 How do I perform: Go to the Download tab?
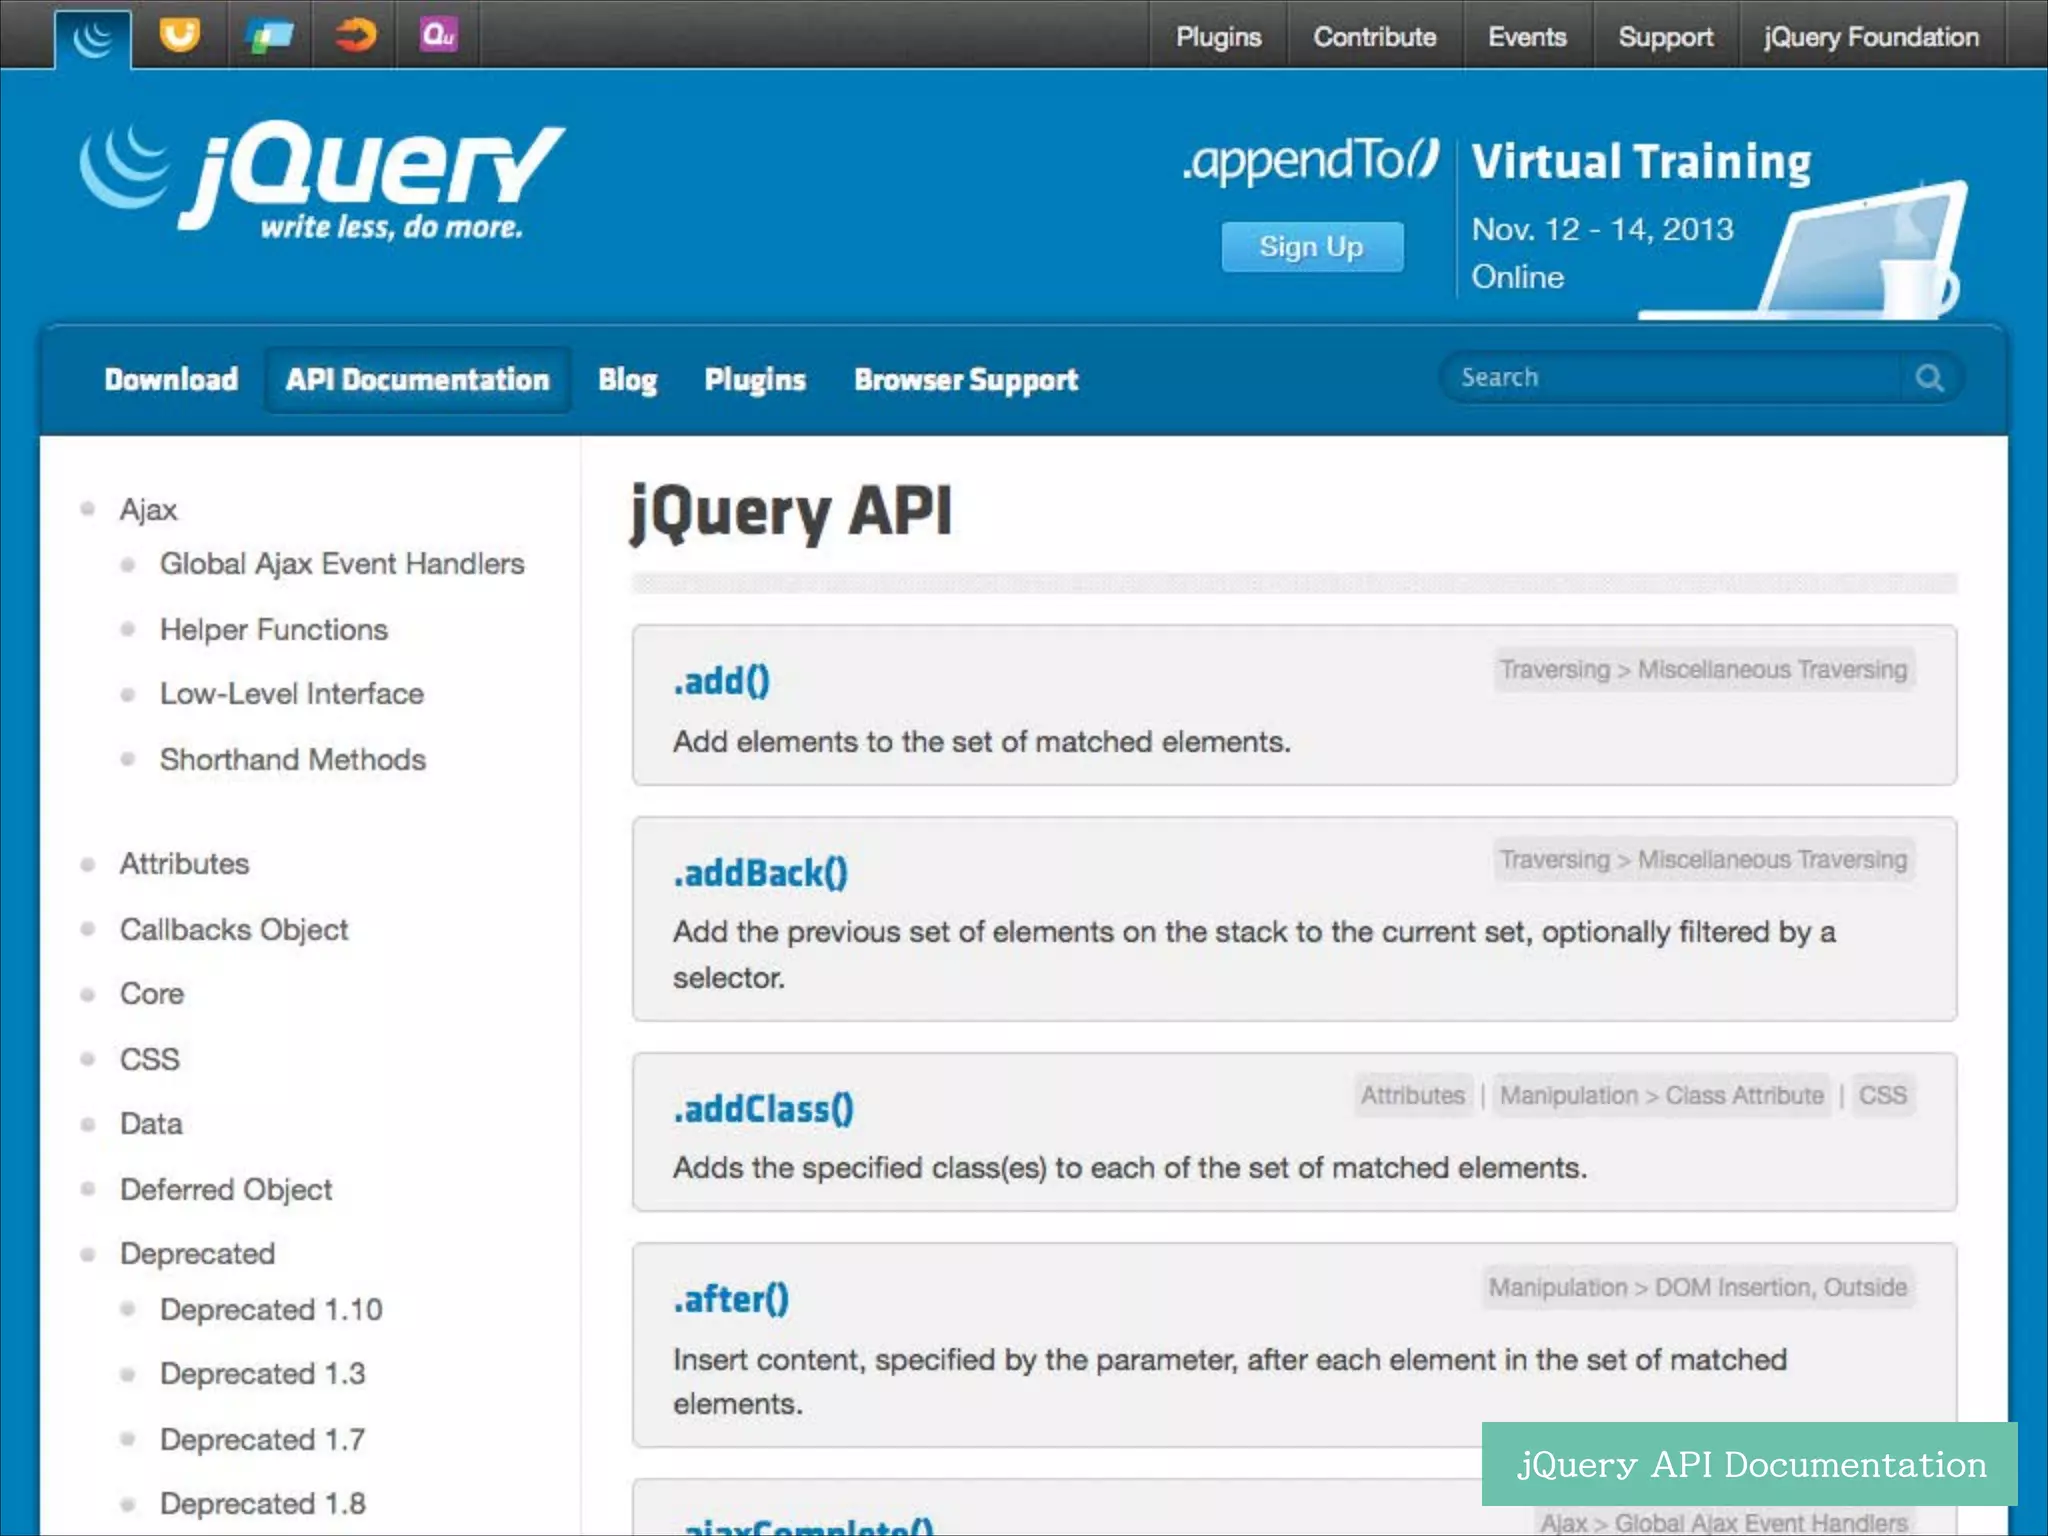point(171,380)
